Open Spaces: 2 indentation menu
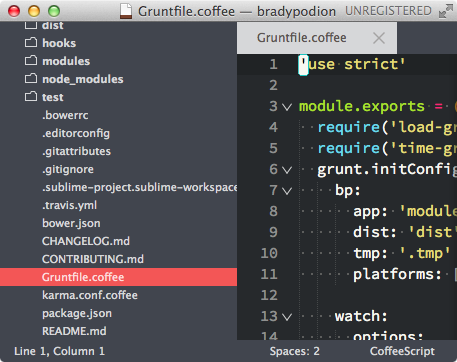Viewport: 457px width, 362px height. point(294,351)
